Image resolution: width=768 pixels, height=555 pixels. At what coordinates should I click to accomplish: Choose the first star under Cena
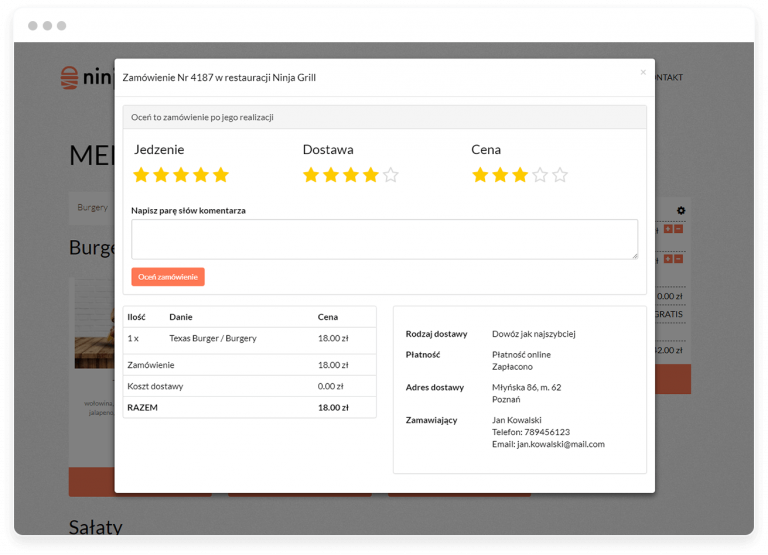click(x=480, y=175)
